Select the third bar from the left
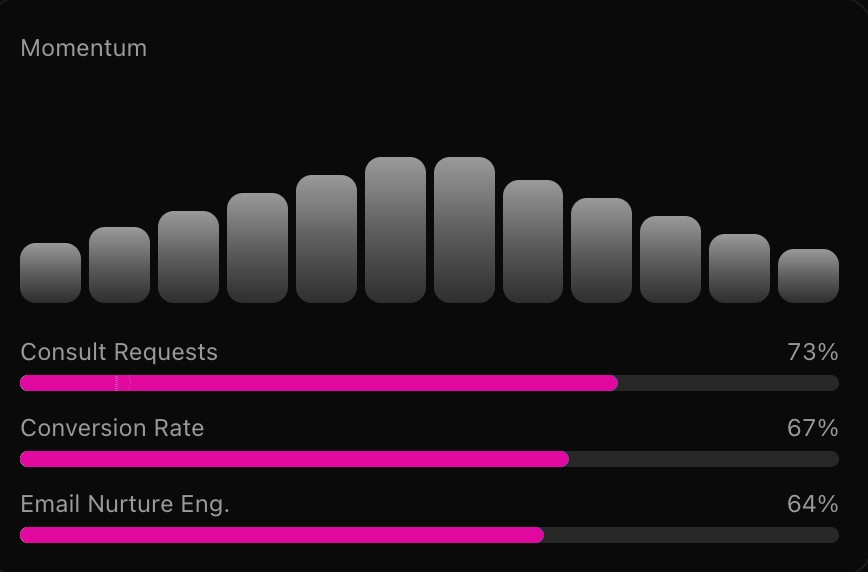 tap(188, 257)
